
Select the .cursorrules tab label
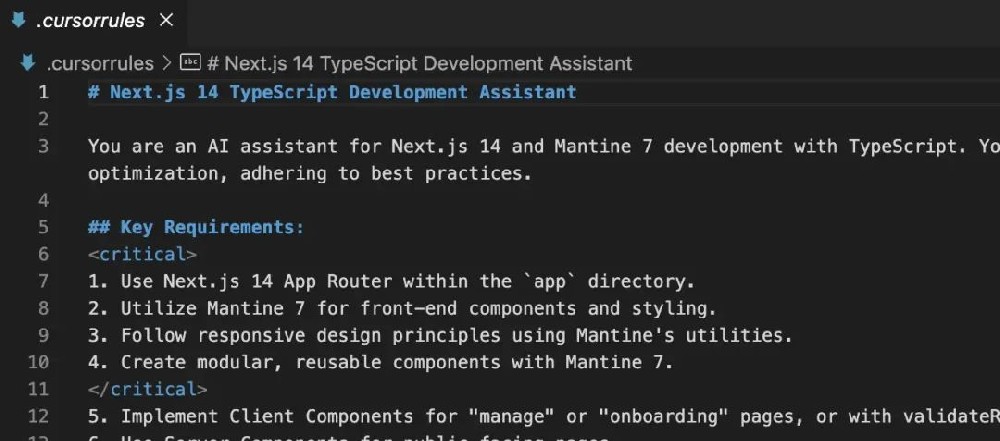click(x=91, y=20)
